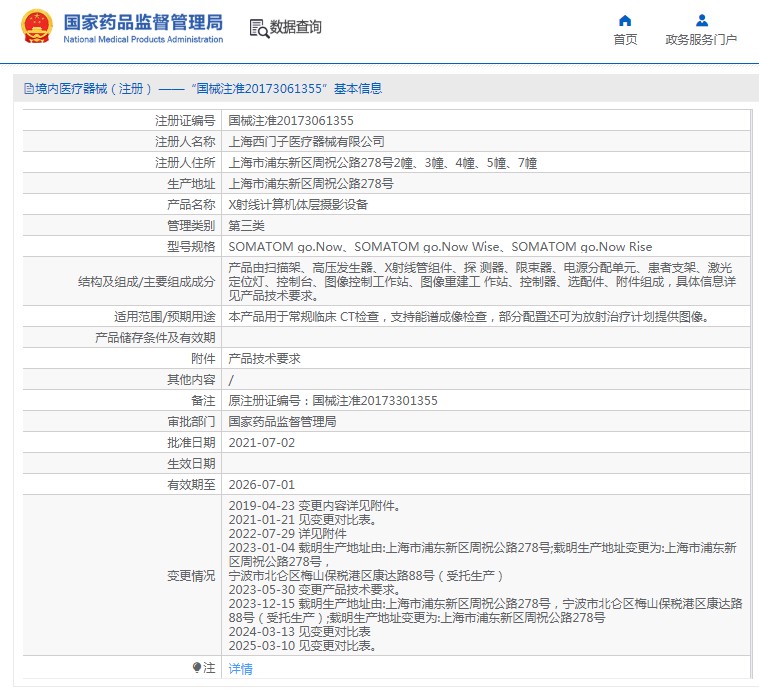Click the 生效日期 row label
Image resolution: width=759 pixels, height=693 pixels.
191,464
